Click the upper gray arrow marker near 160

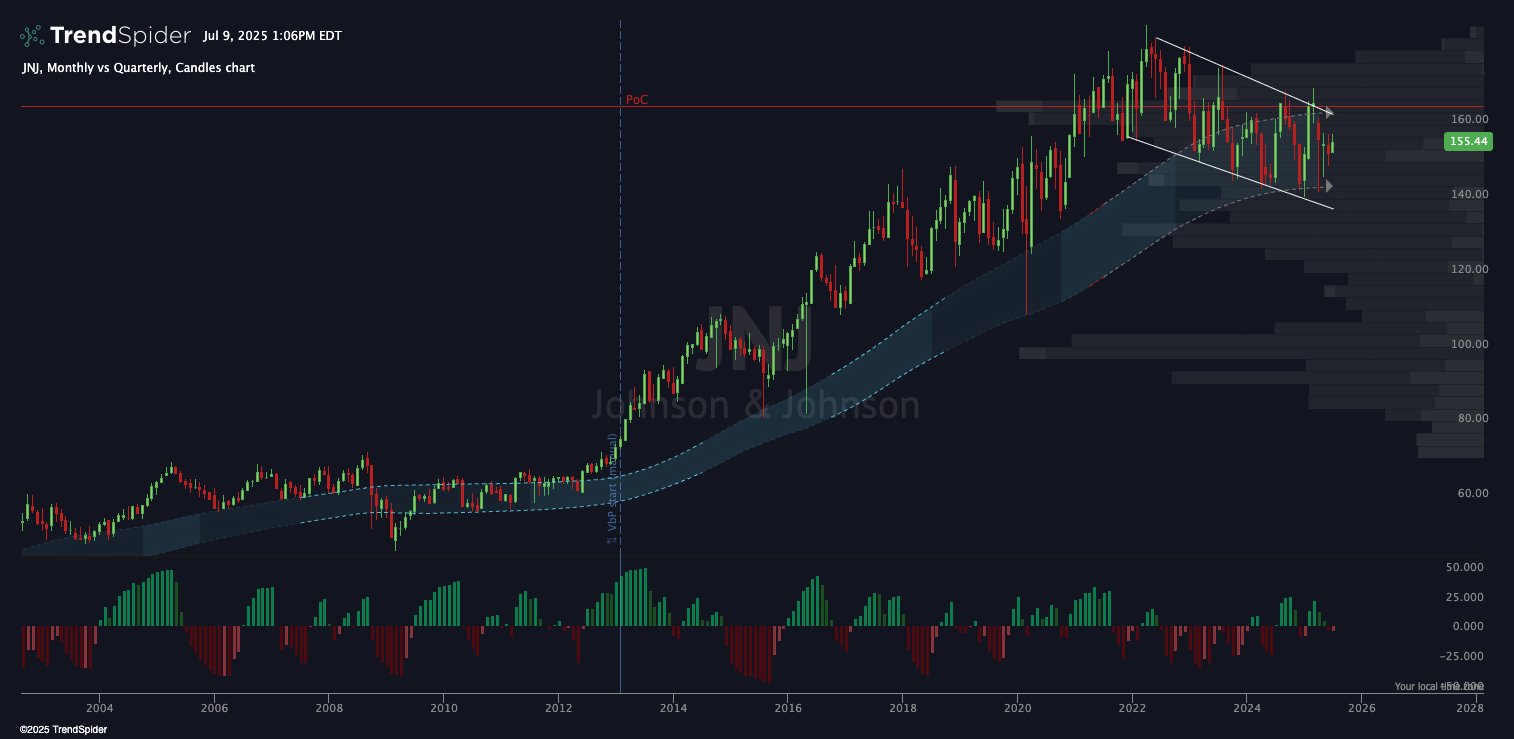1328,112
